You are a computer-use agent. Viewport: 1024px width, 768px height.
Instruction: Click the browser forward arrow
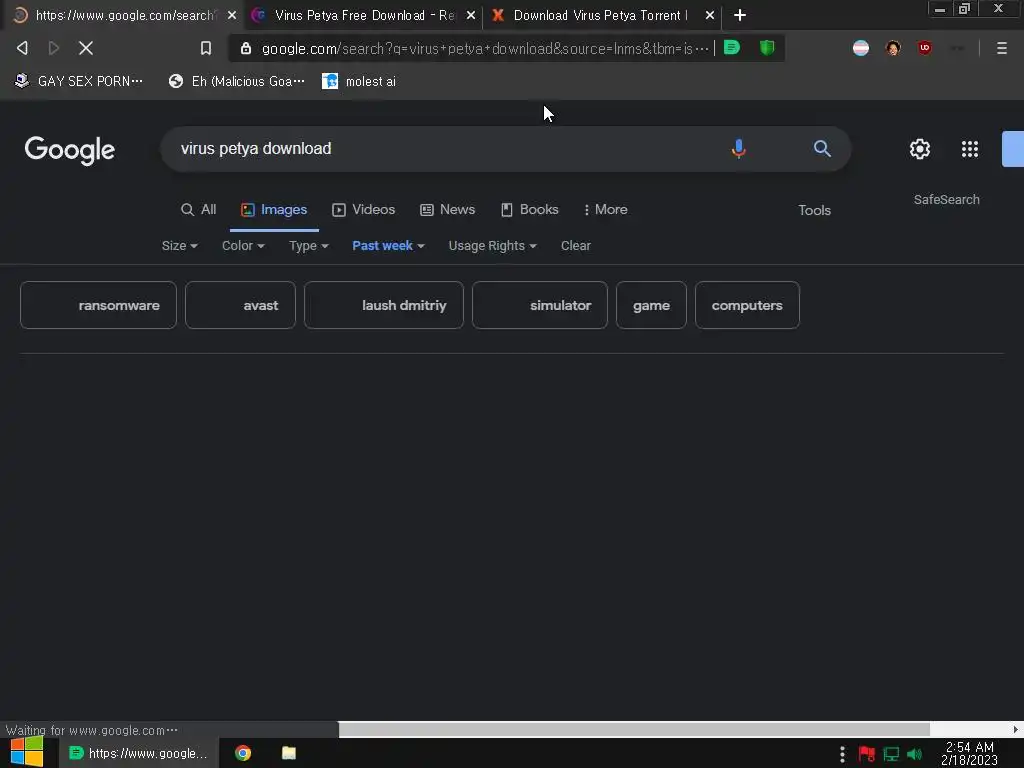coord(54,48)
